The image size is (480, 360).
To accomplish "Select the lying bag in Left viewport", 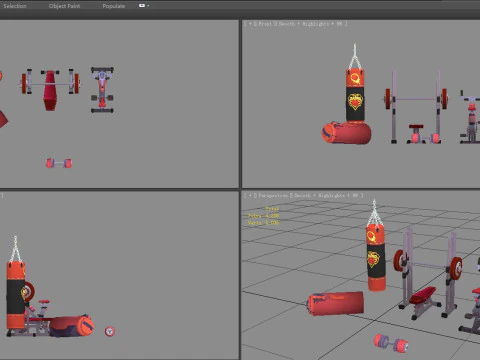I will click(x=72, y=326).
